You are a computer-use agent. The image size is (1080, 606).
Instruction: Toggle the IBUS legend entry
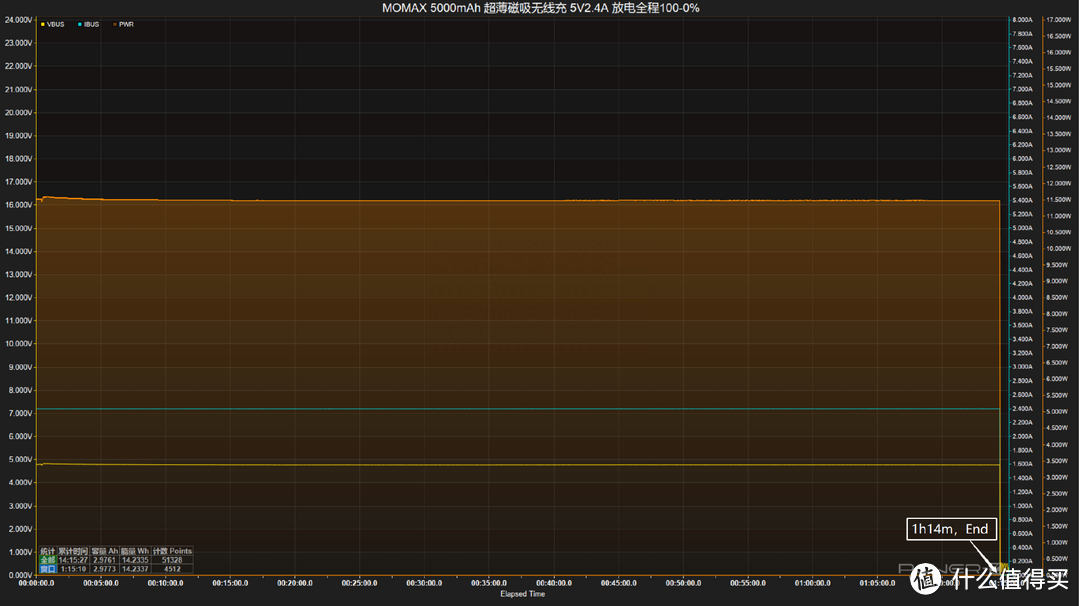89,24
